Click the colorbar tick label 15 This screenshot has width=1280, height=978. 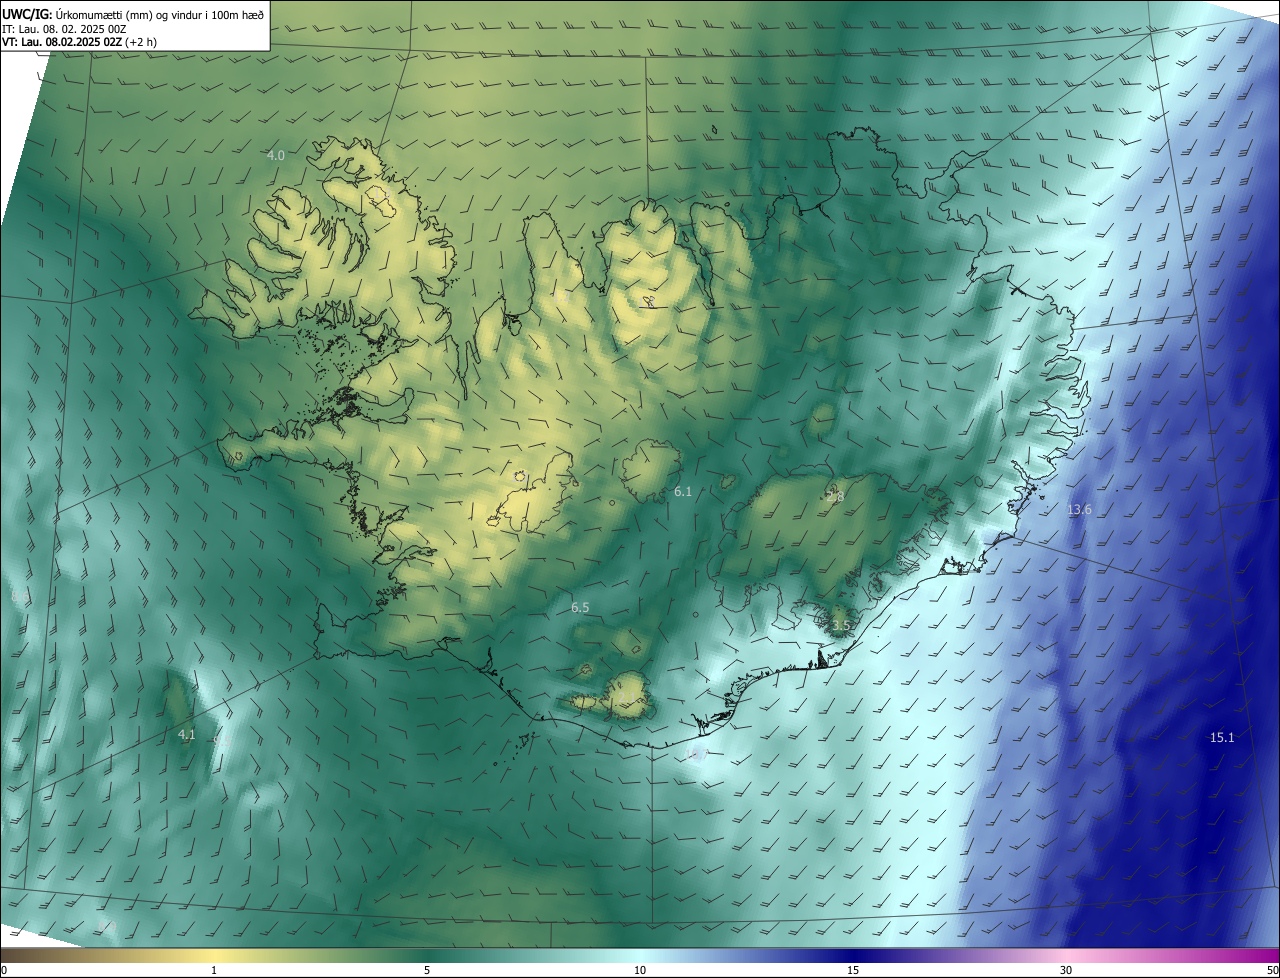853,970
